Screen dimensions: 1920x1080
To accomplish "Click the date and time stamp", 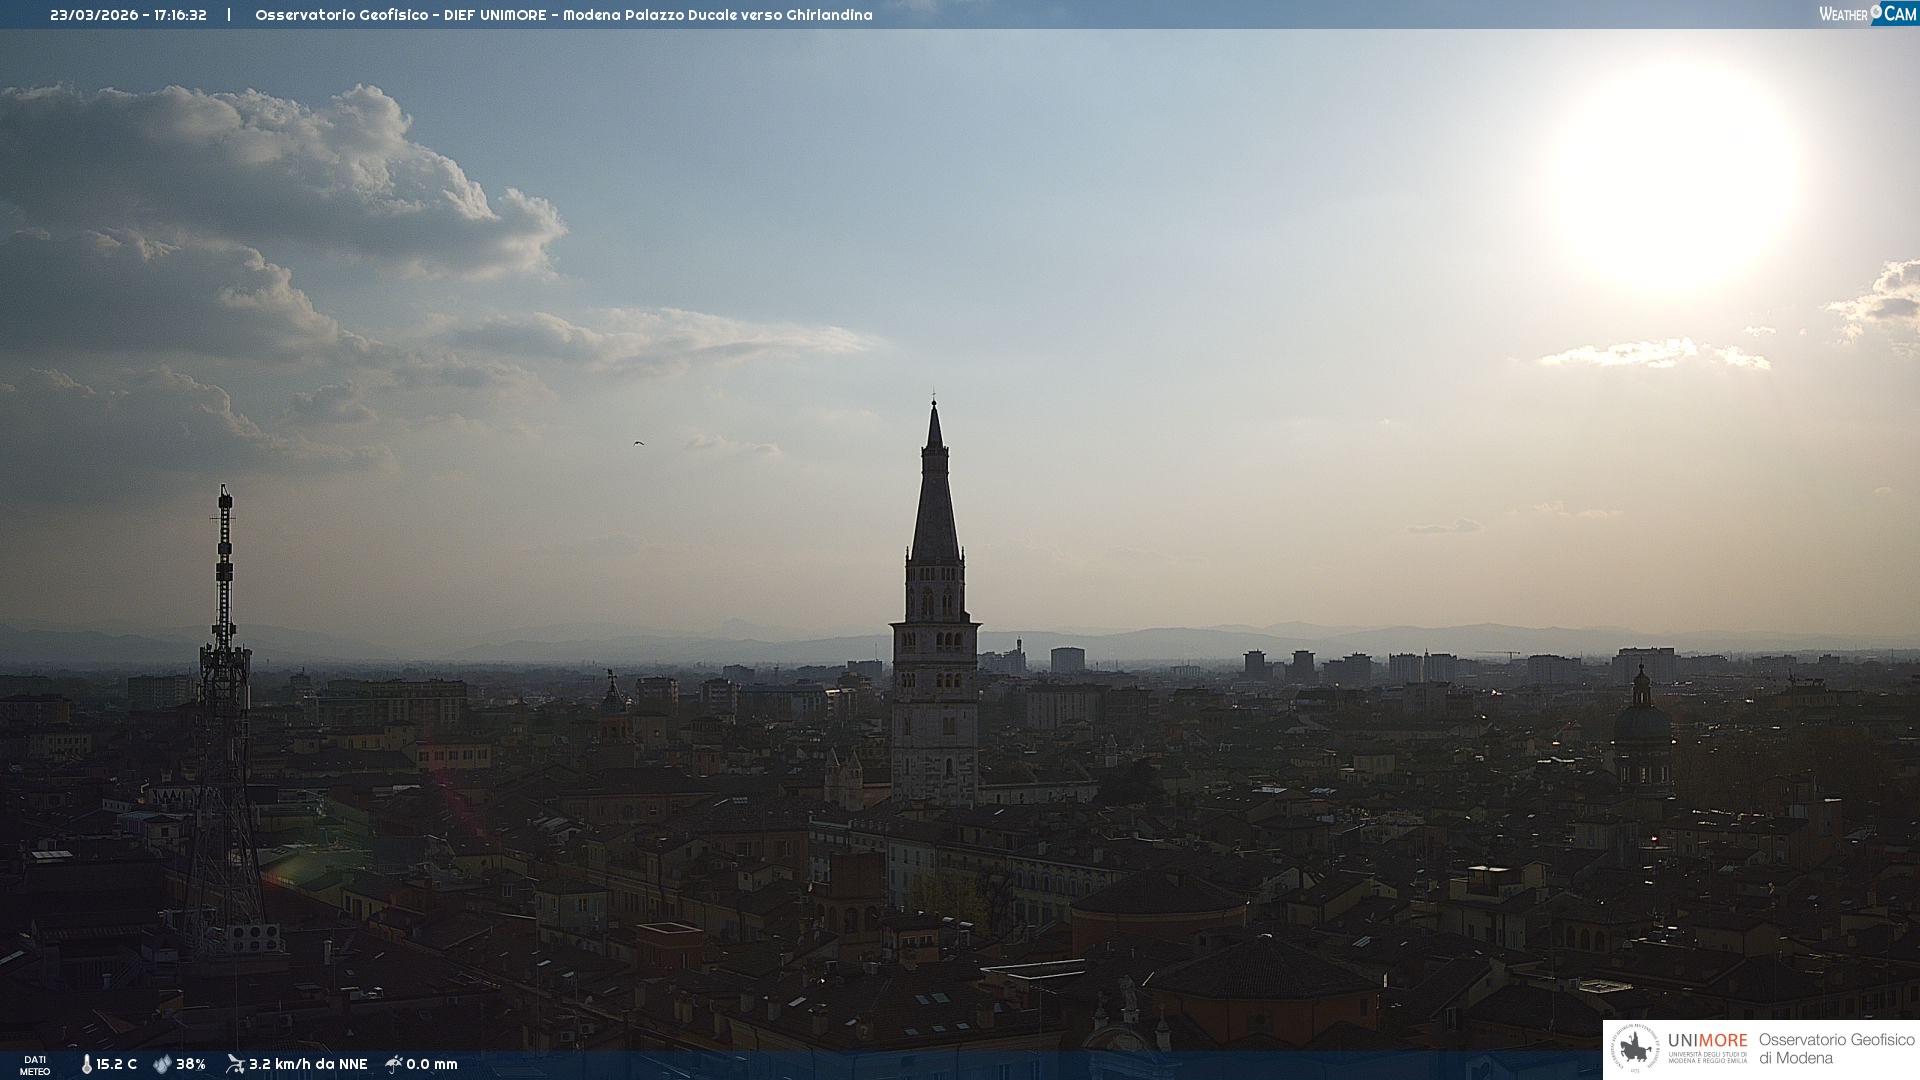I will pyautogui.click(x=128, y=15).
